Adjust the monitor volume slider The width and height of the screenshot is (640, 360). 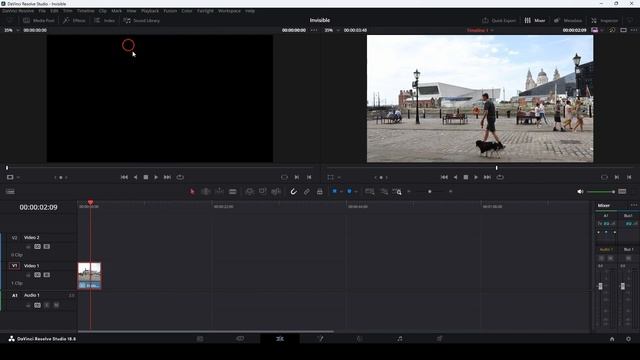[601, 191]
